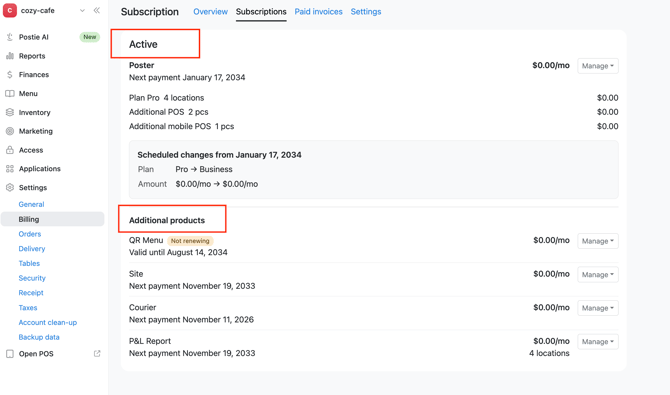Open Postie AI from the sidebar
This screenshot has height=395, width=670.
coord(34,37)
